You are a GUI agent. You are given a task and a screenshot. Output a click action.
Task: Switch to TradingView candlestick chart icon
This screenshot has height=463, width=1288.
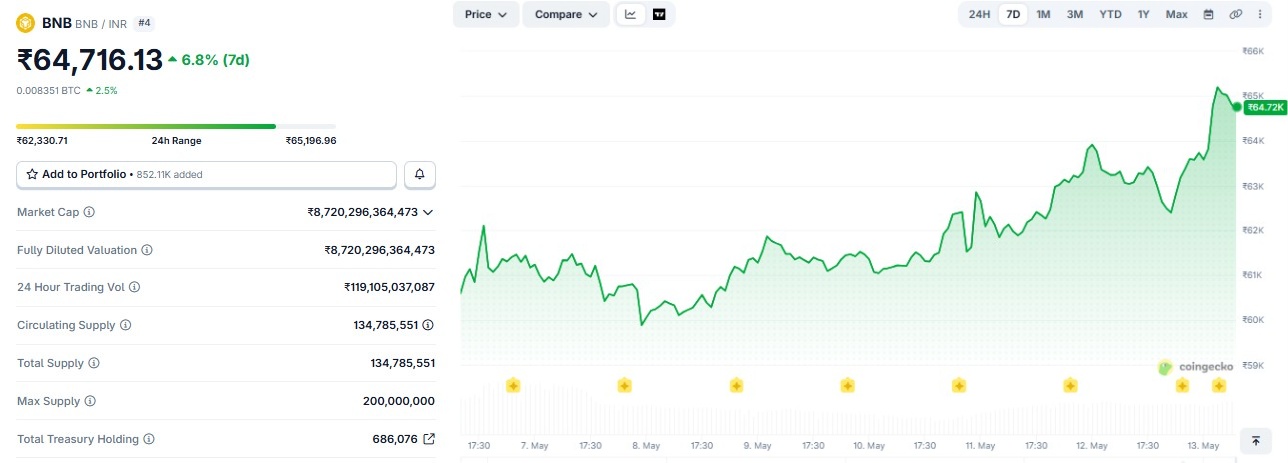pyautogui.click(x=659, y=14)
